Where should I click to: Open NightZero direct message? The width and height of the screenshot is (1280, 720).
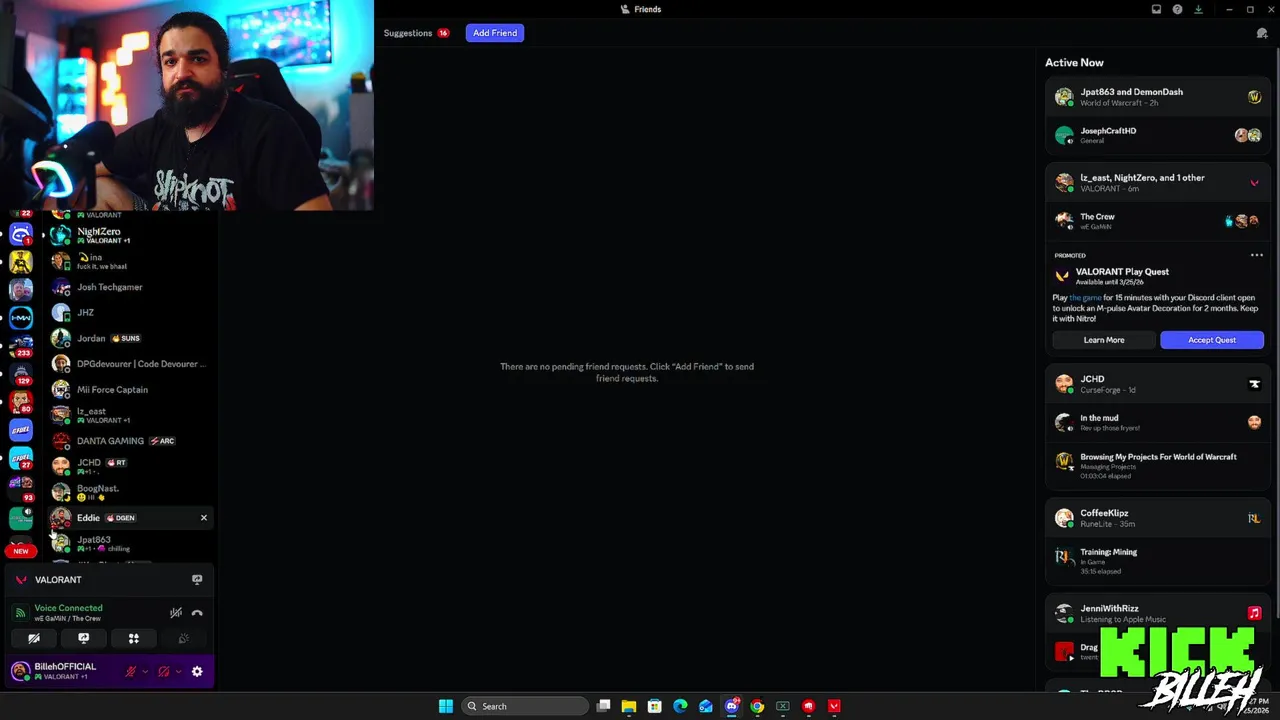pos(130,235)
